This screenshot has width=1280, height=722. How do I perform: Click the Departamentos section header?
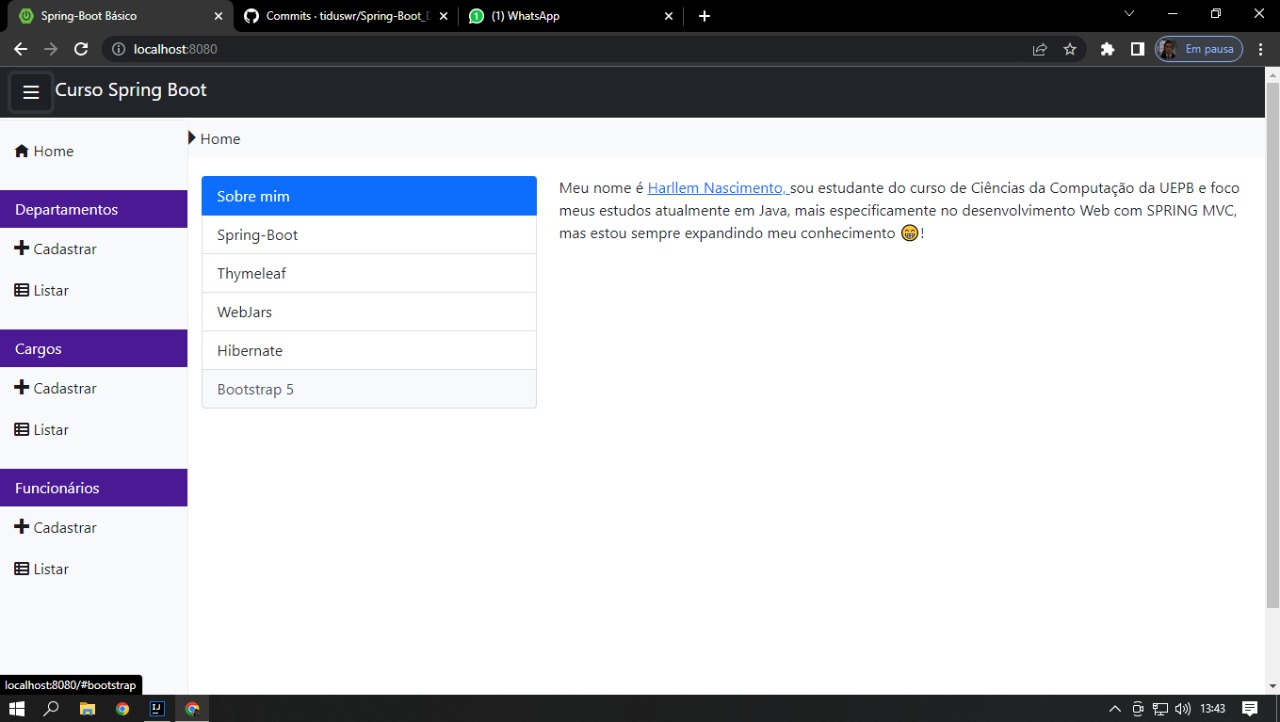[94, 209]
